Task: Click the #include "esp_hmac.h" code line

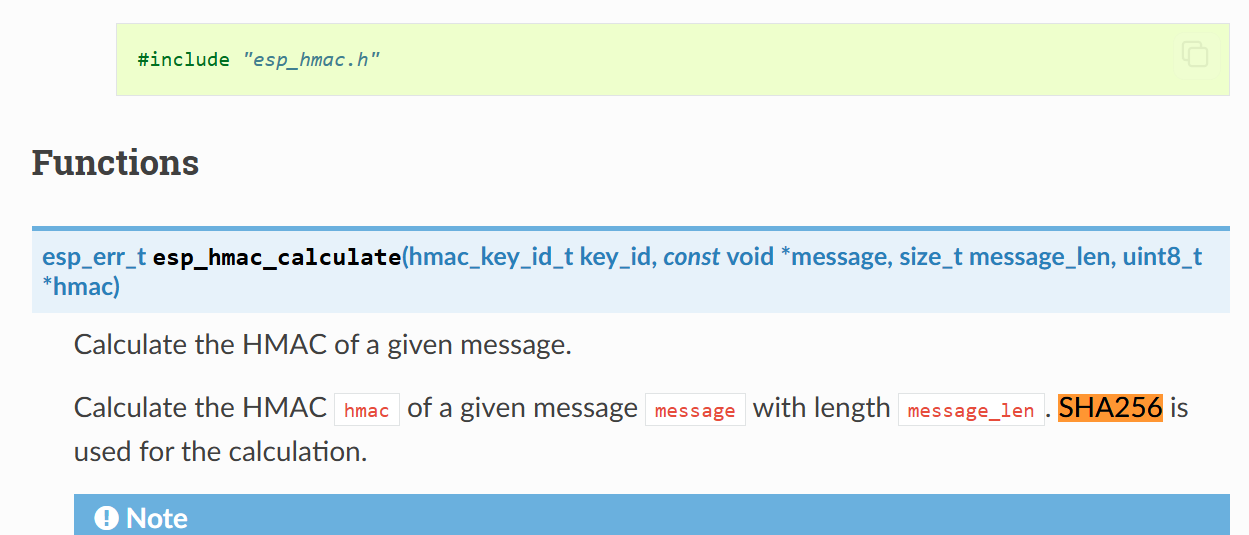Action: [259, 59]
